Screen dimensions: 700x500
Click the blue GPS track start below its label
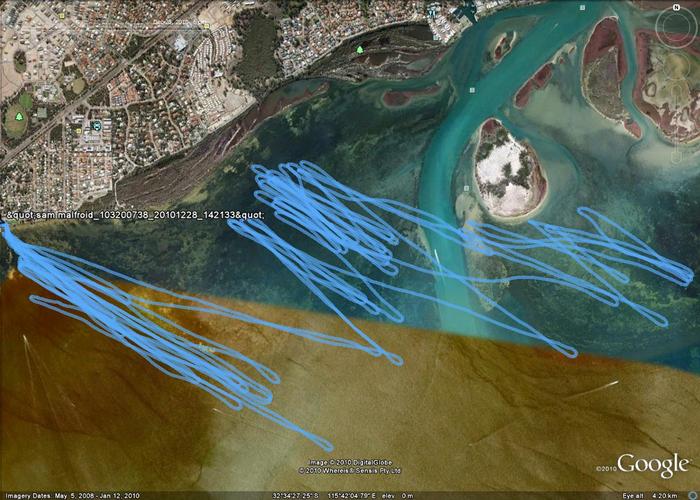6,230
